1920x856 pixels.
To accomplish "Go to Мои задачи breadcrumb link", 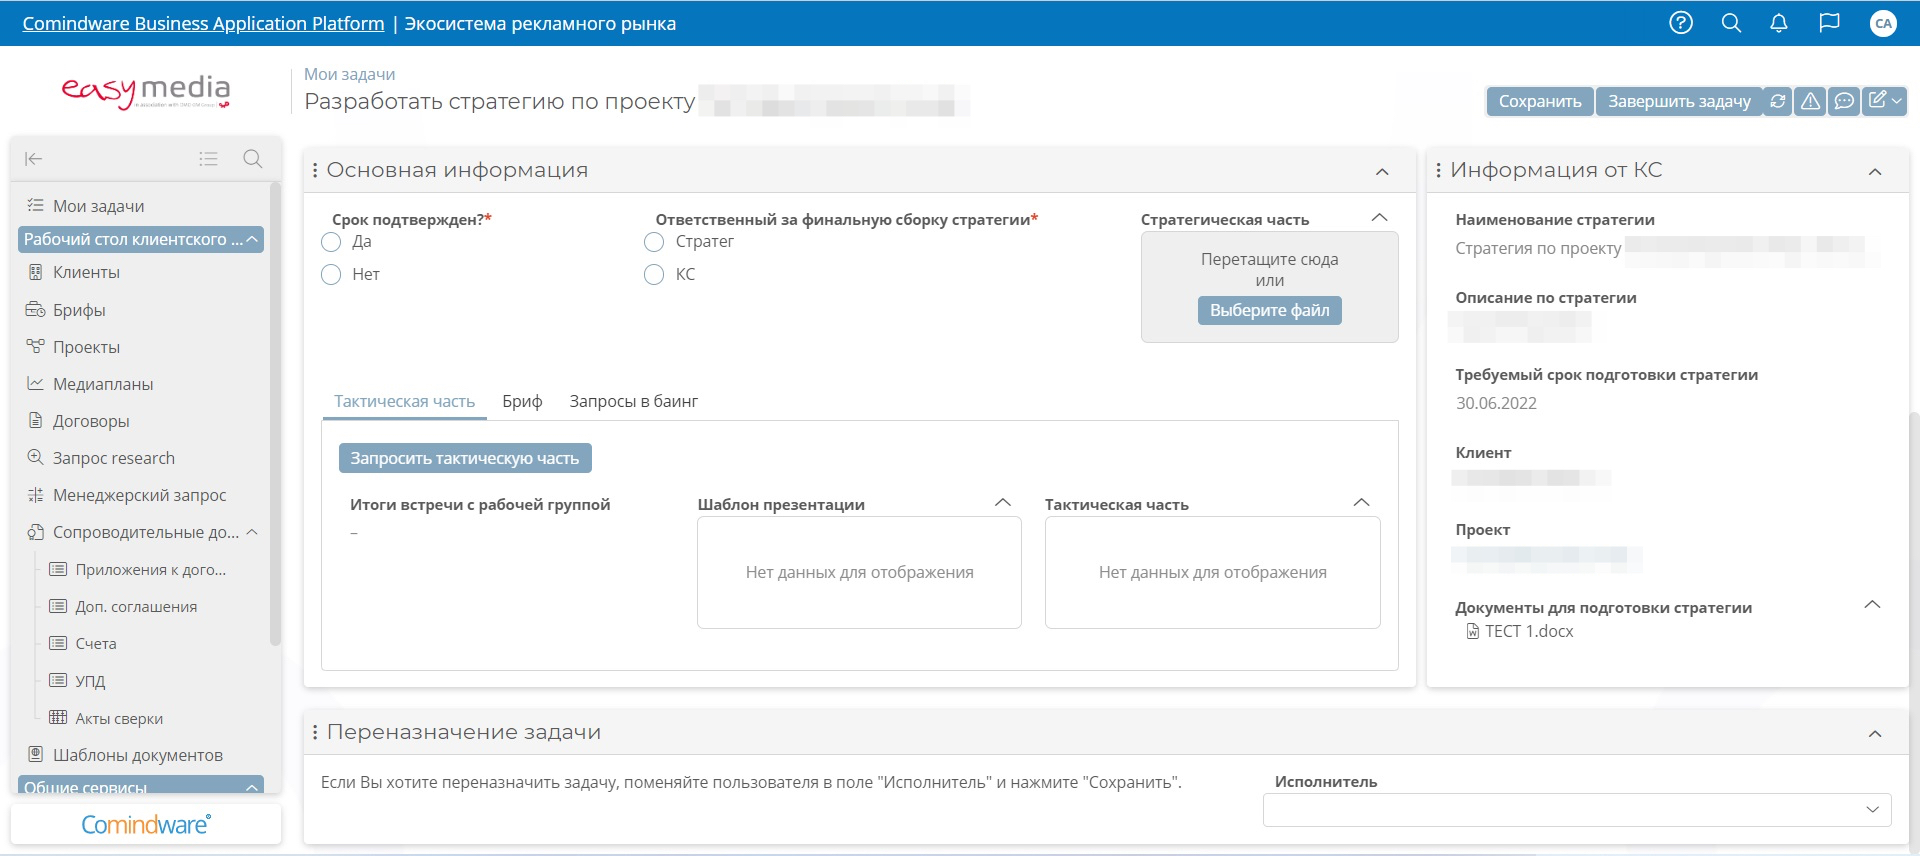I will click(x=349, y=74).
